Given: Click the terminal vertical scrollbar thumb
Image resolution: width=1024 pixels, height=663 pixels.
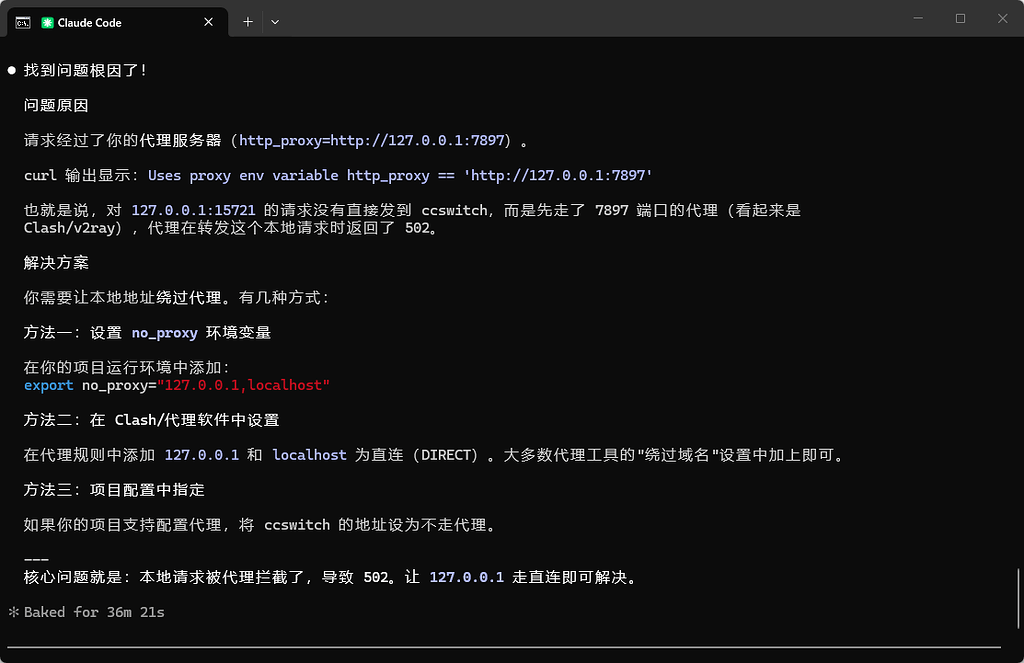Looking at the screenshot, I should (x=1019, y=598).
